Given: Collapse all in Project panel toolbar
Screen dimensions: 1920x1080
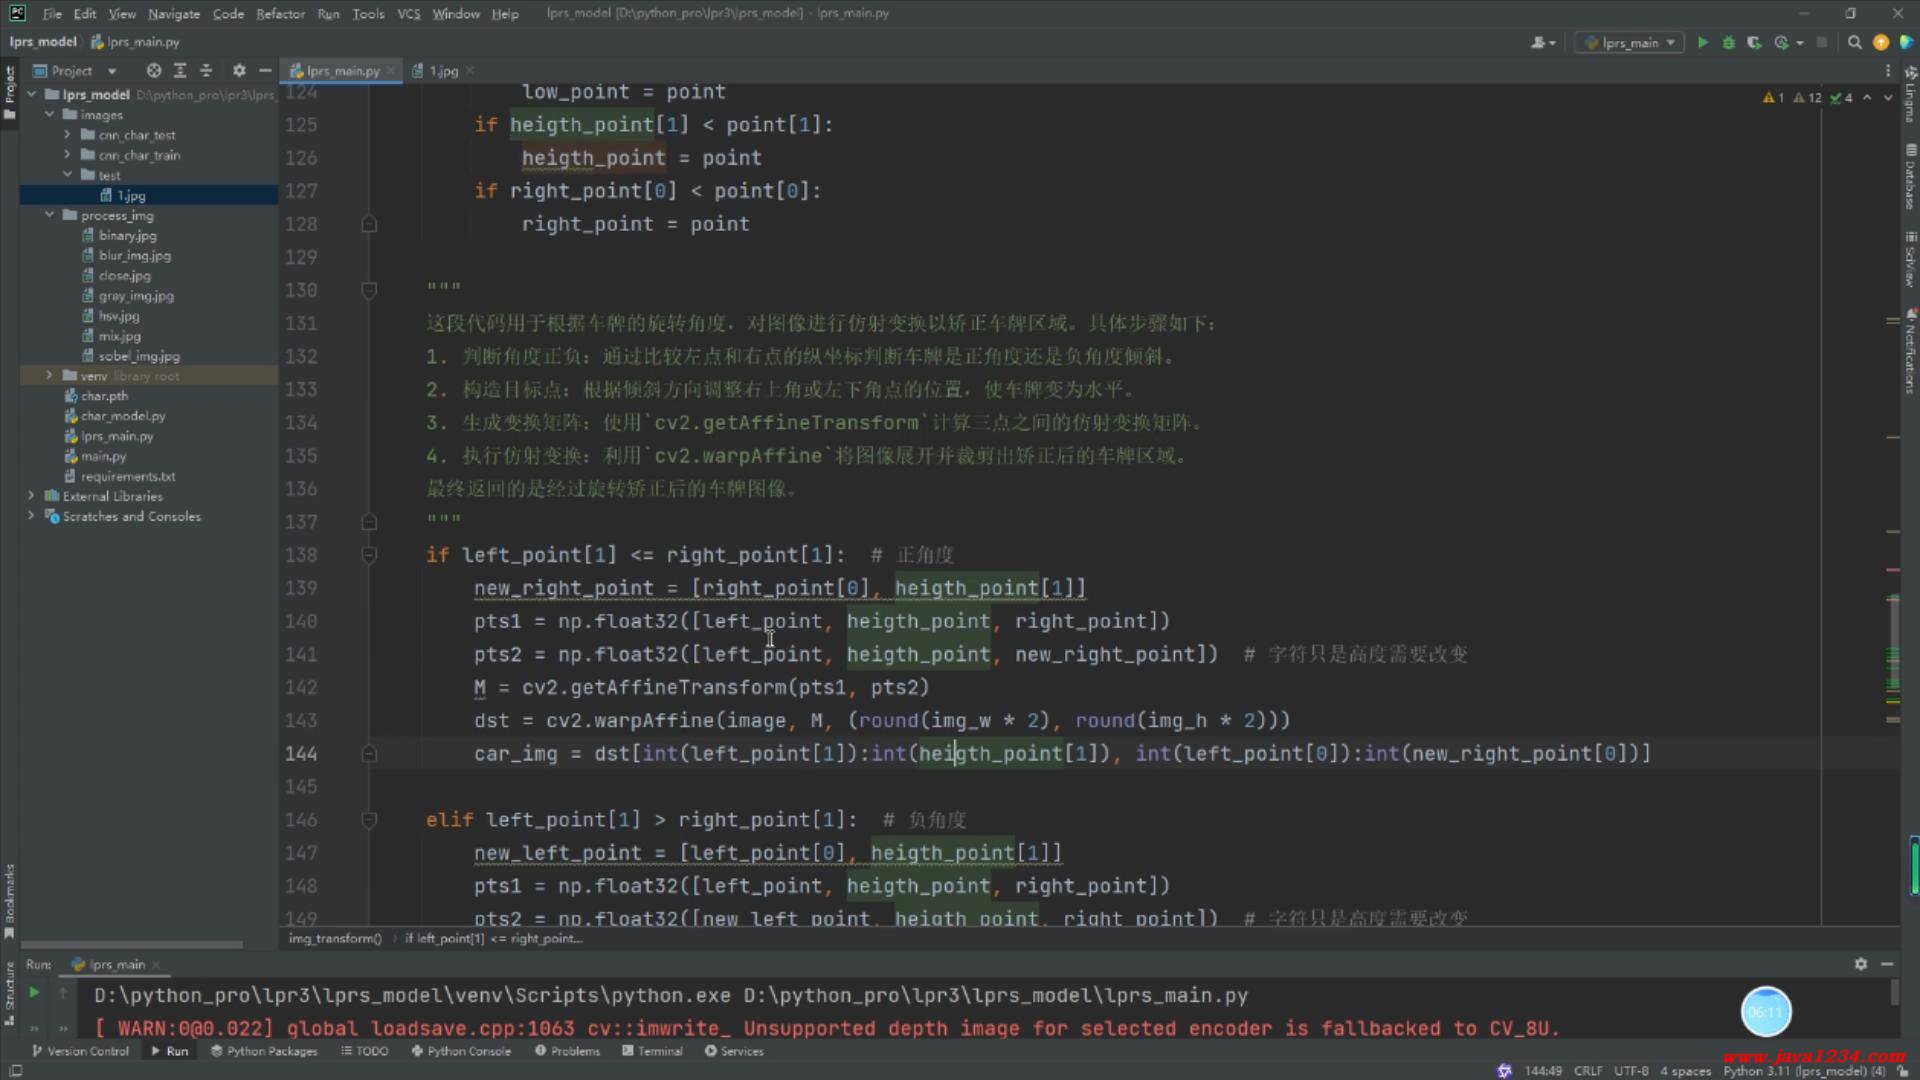Looking at the screenshot, I should tap(206, 71).
